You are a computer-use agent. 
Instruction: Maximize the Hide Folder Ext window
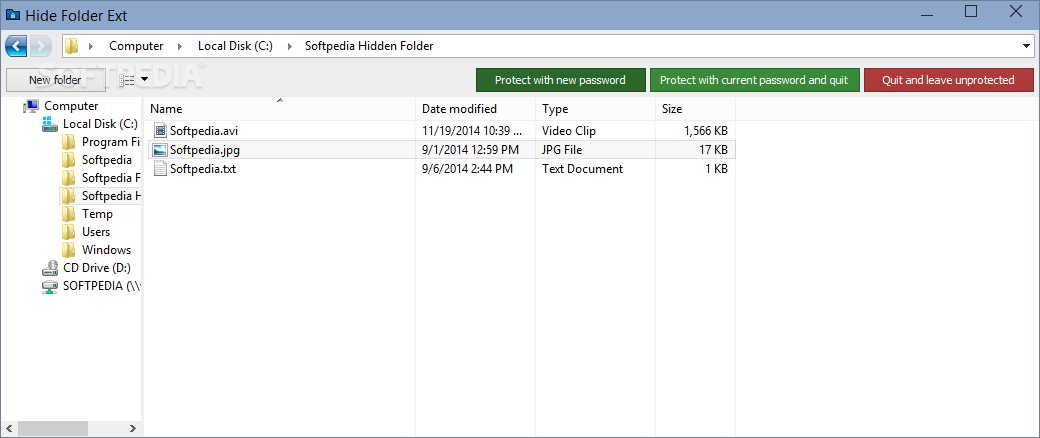click(971, 11)
